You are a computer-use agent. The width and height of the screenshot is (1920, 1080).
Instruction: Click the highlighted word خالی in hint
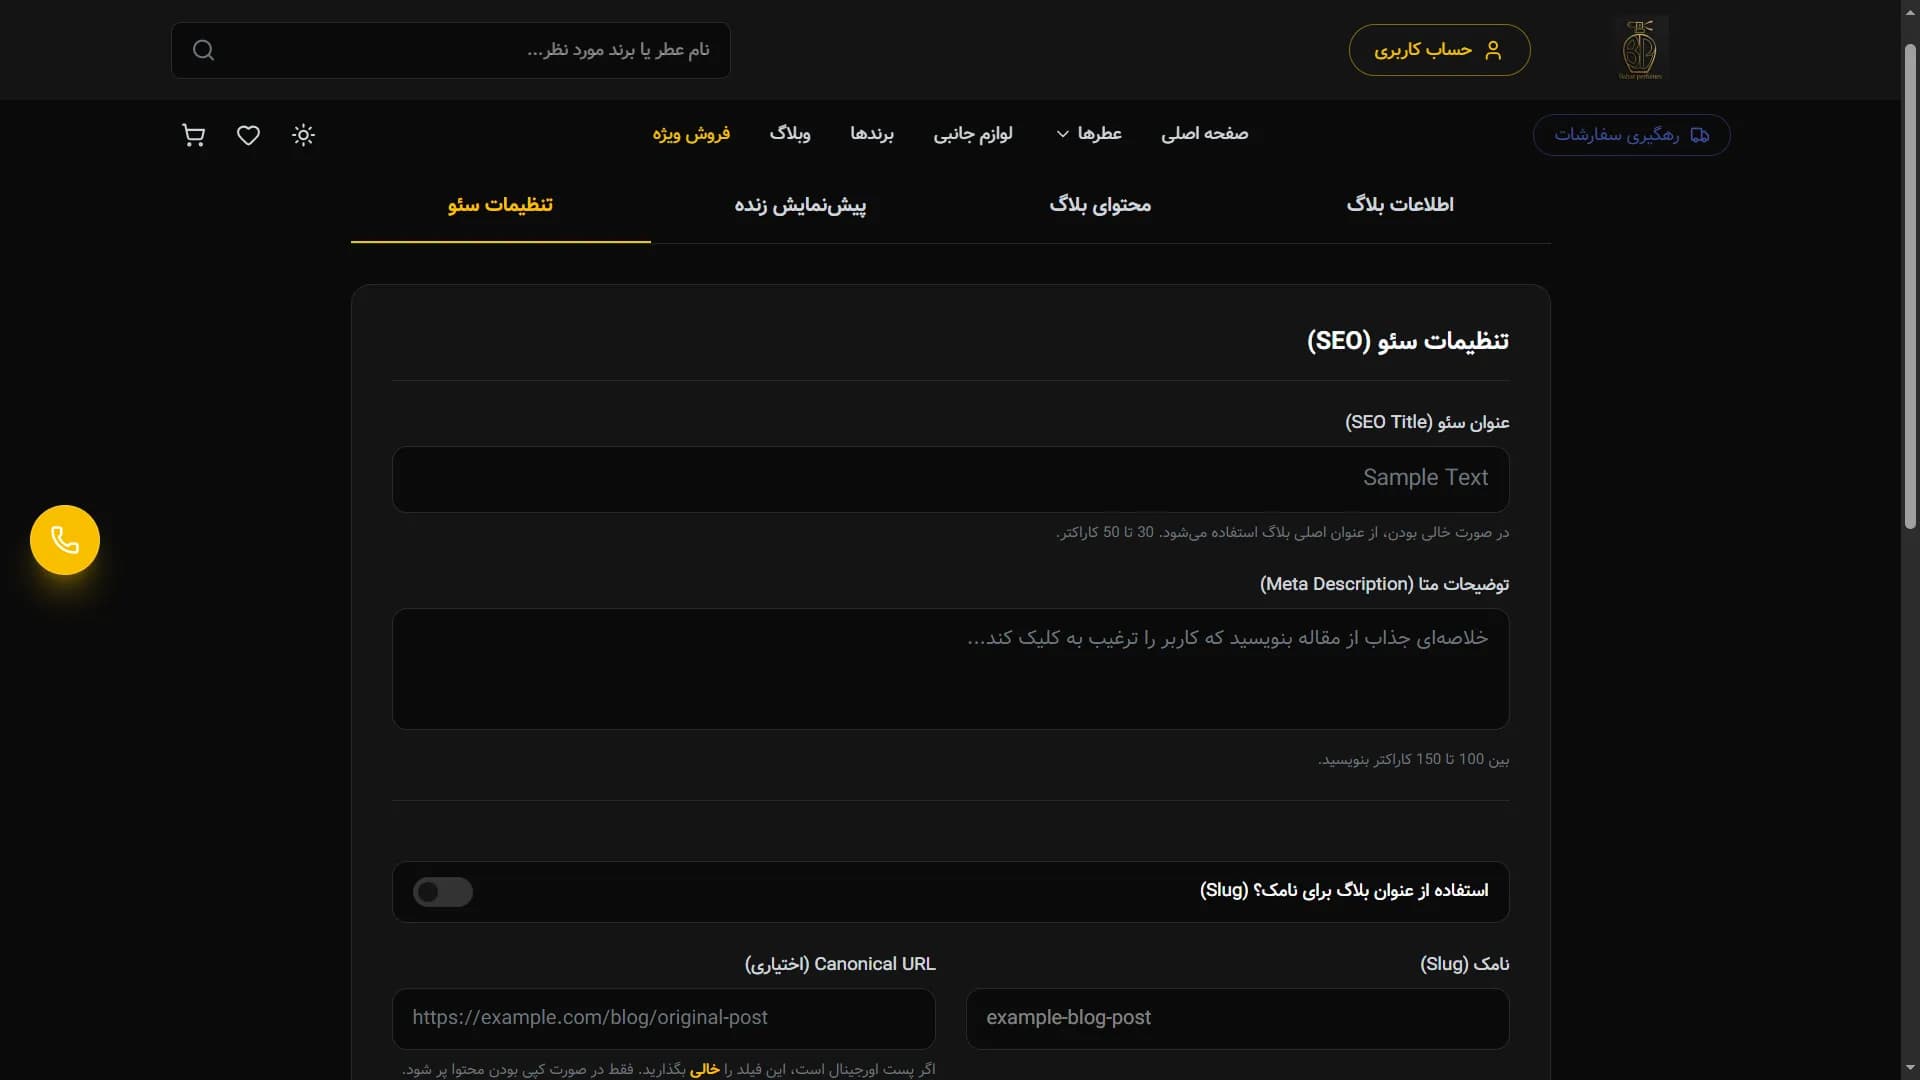click(705, 1069)
